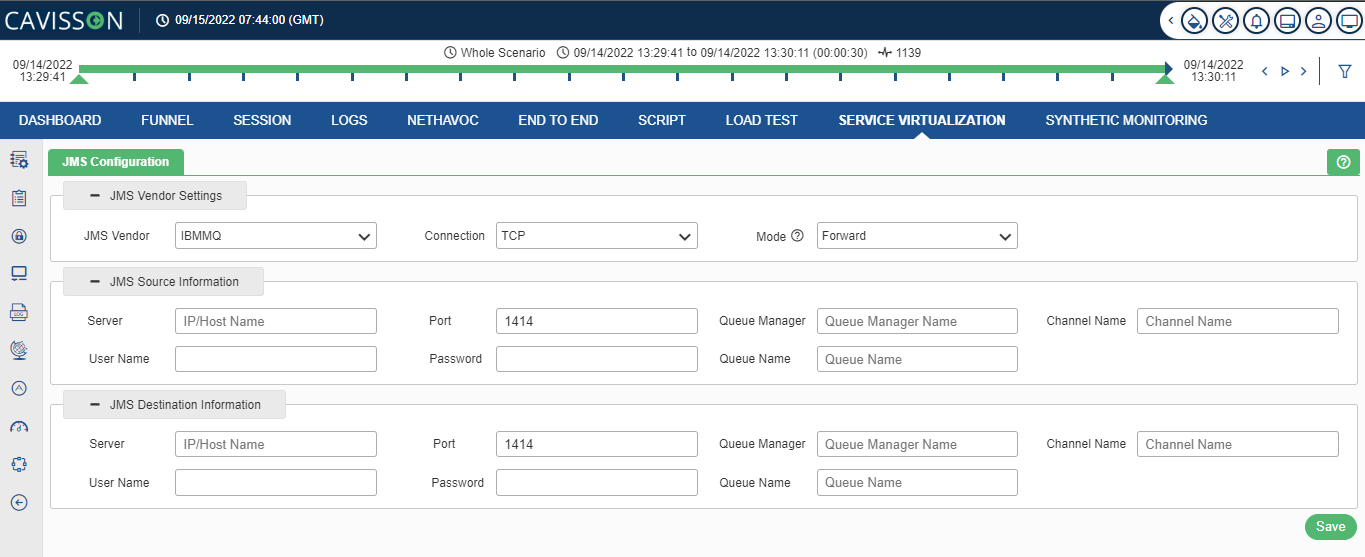The height and width of the screenshot is (557, 1365).
Task: Open the SYNTHETIC MONITORING menu
Action: point(1126,120)
